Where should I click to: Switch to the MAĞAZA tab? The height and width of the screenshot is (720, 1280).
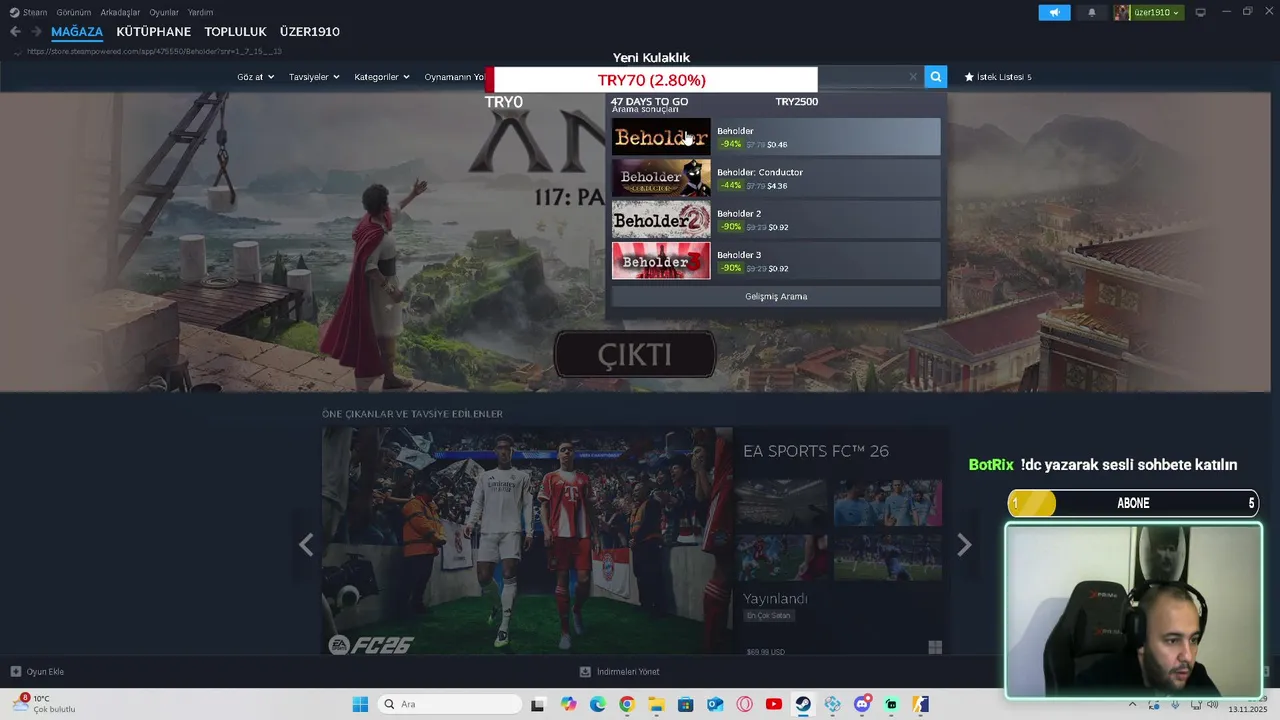(77, 32)
